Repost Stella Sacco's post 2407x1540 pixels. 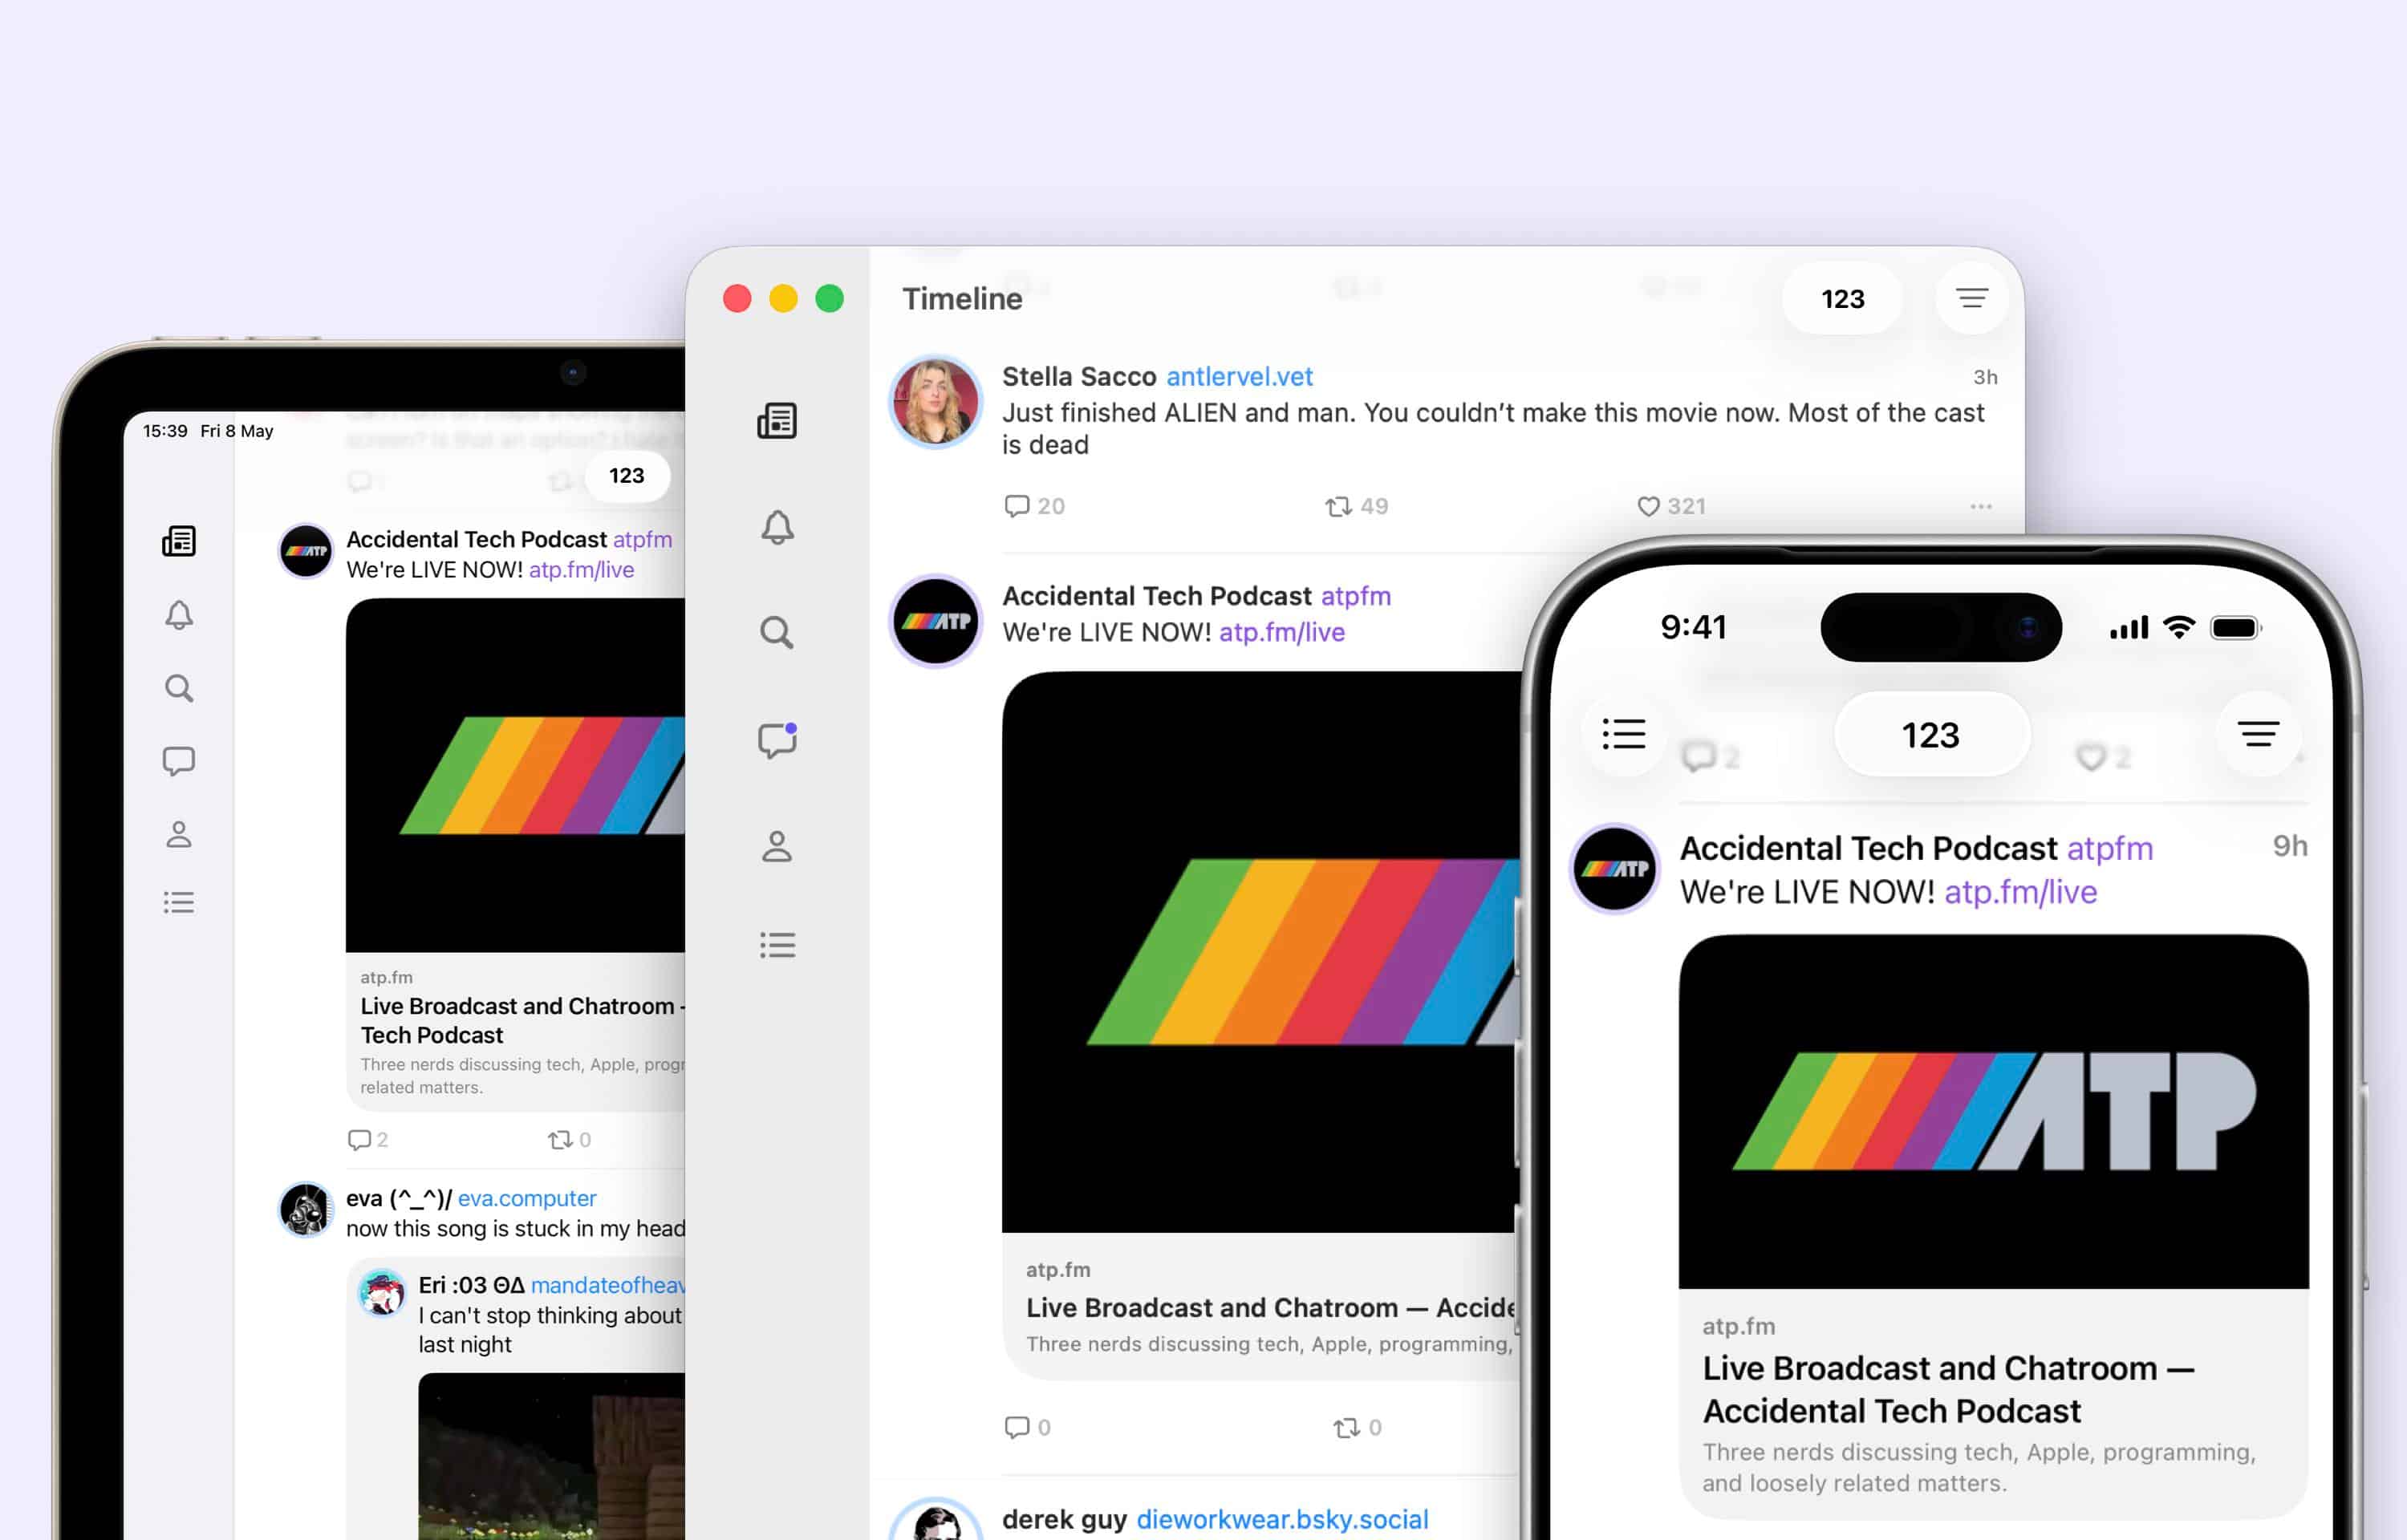point(1356,506)
